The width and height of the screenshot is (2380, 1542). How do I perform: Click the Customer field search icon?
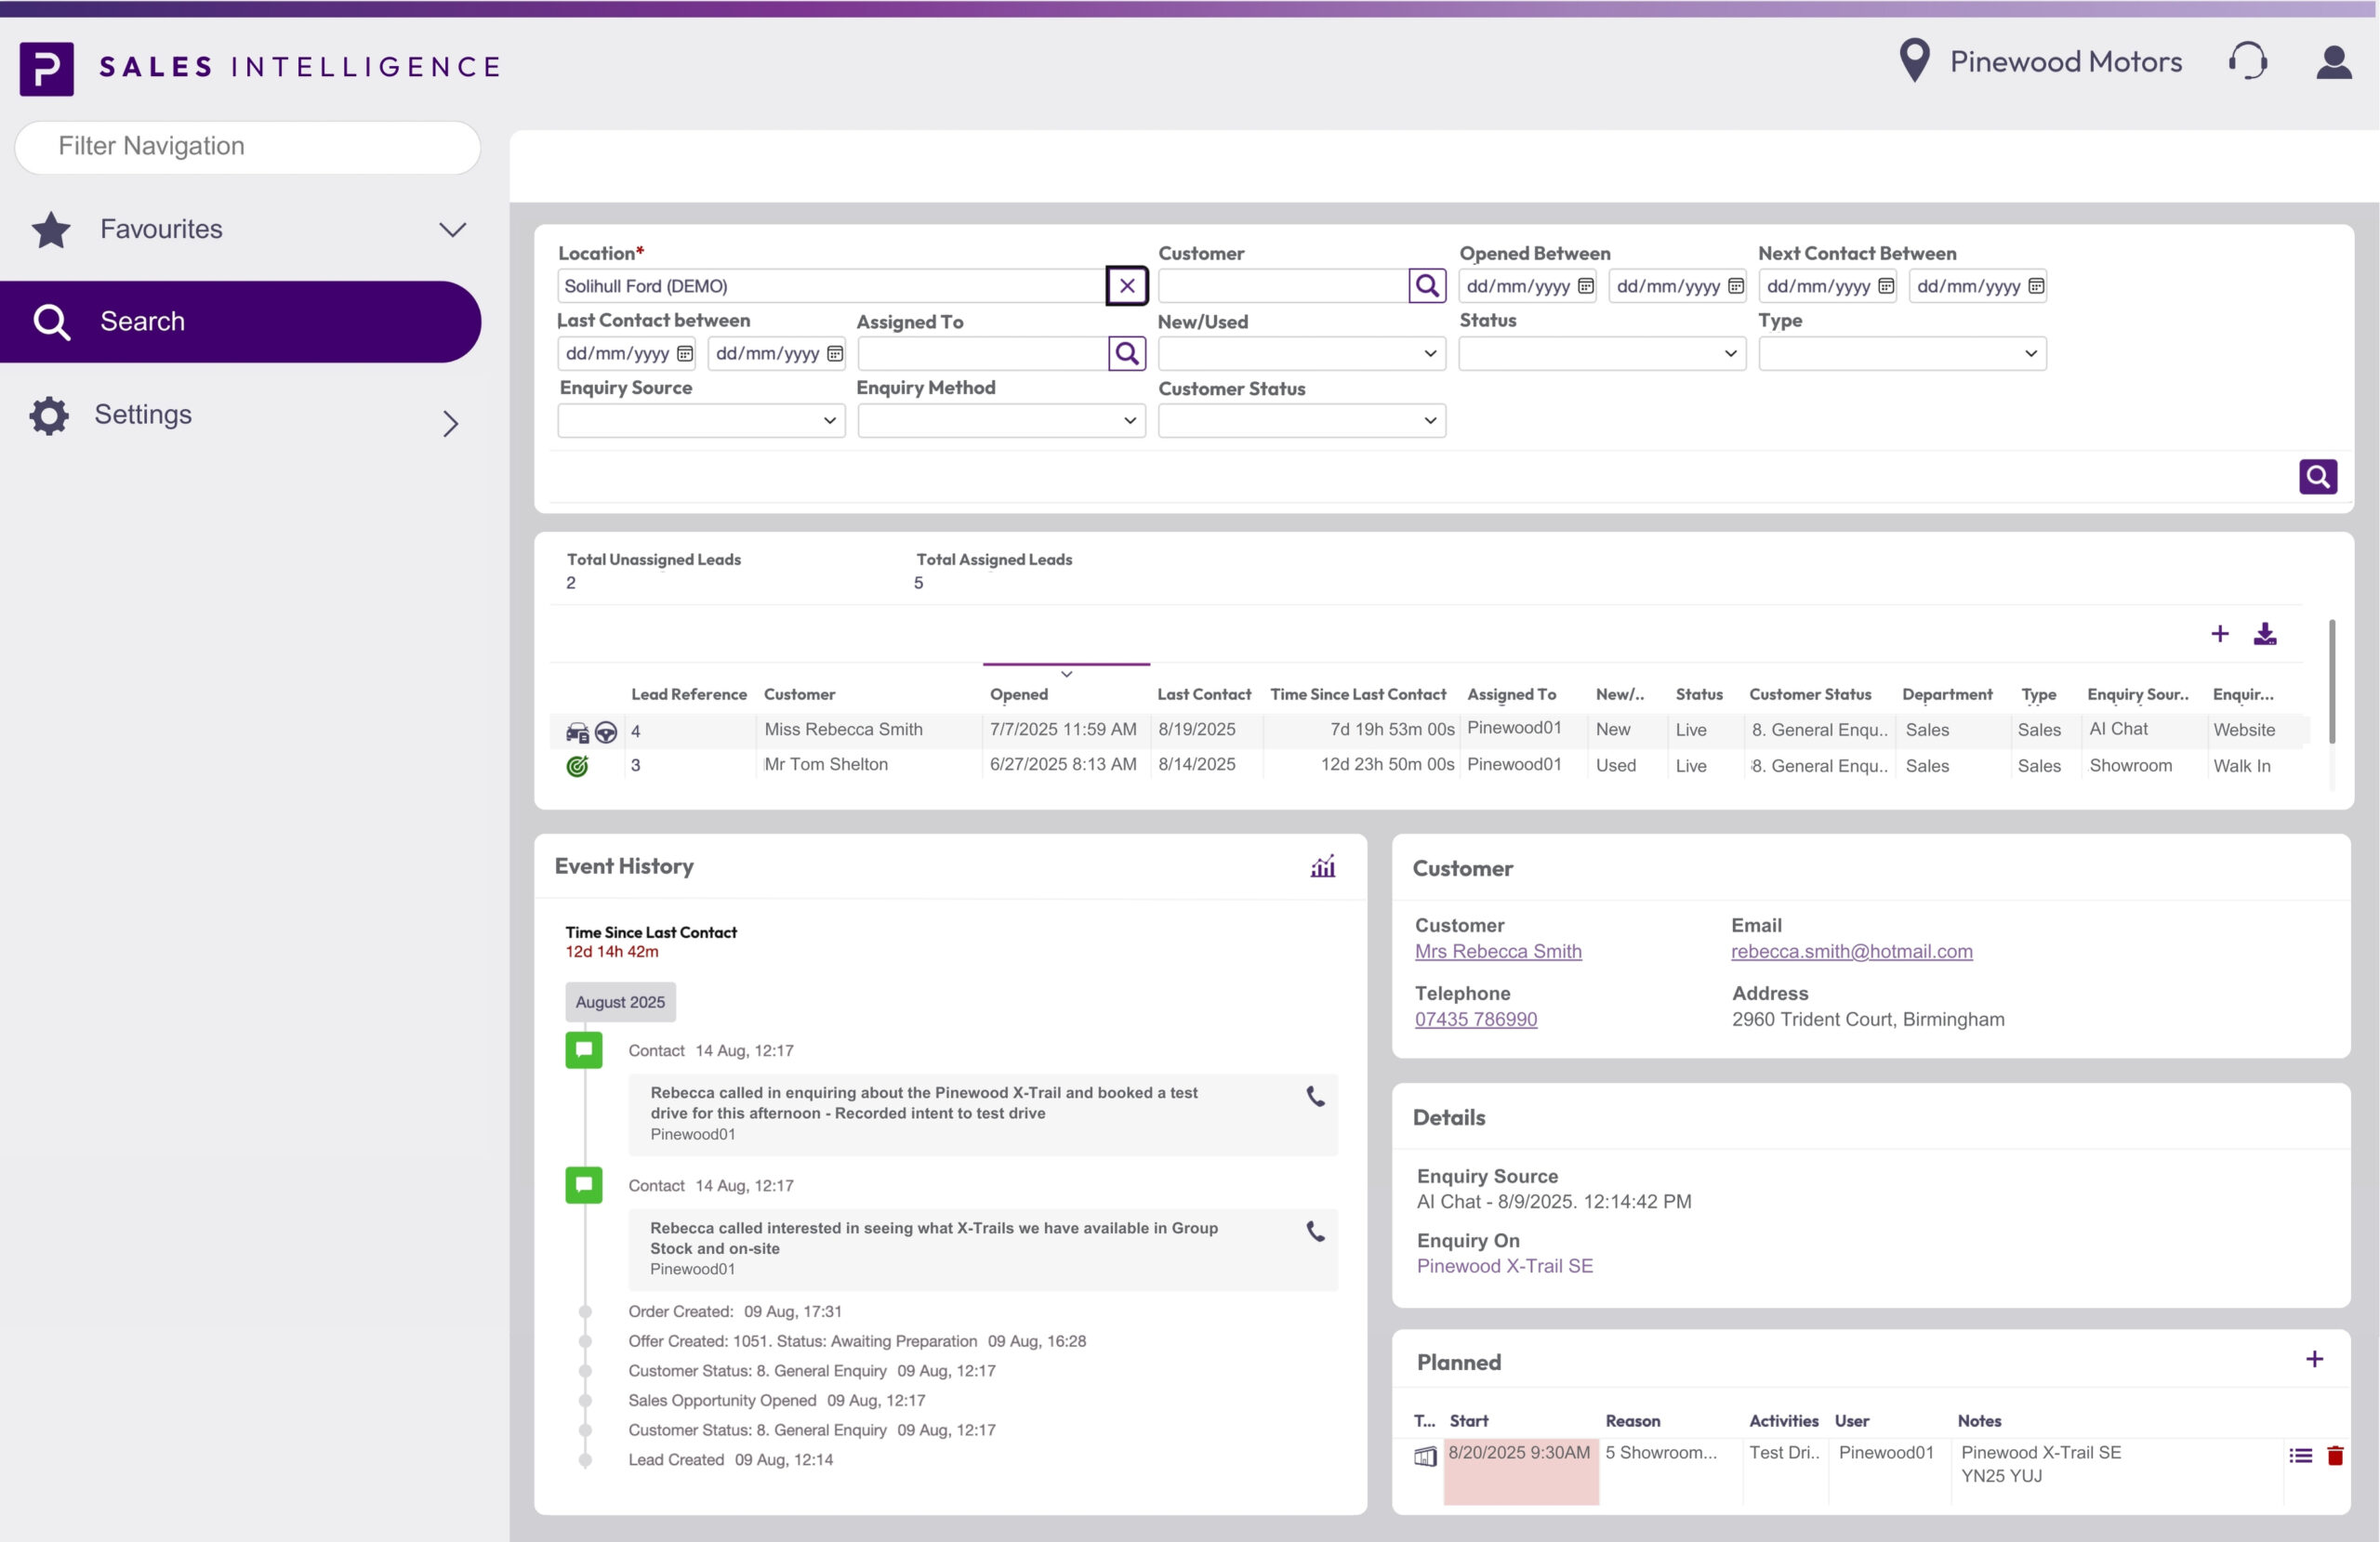1427,286
